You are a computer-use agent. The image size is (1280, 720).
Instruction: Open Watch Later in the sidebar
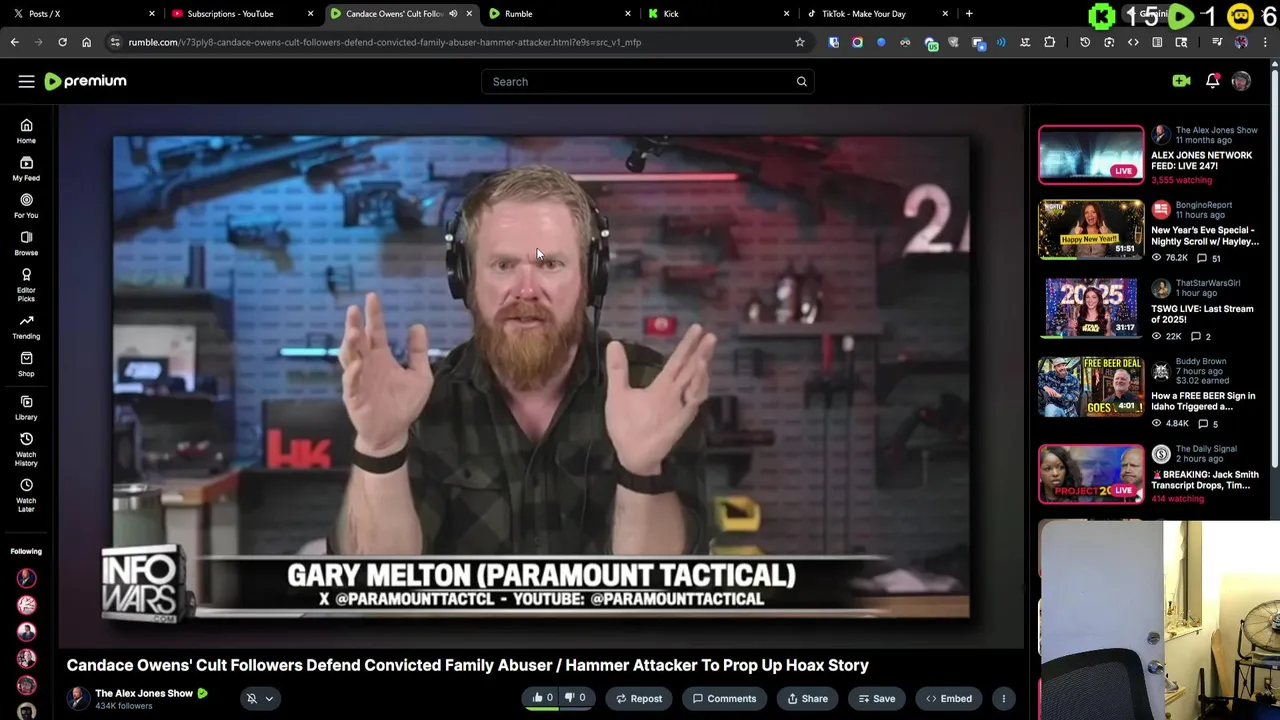(x=26, y=495)
